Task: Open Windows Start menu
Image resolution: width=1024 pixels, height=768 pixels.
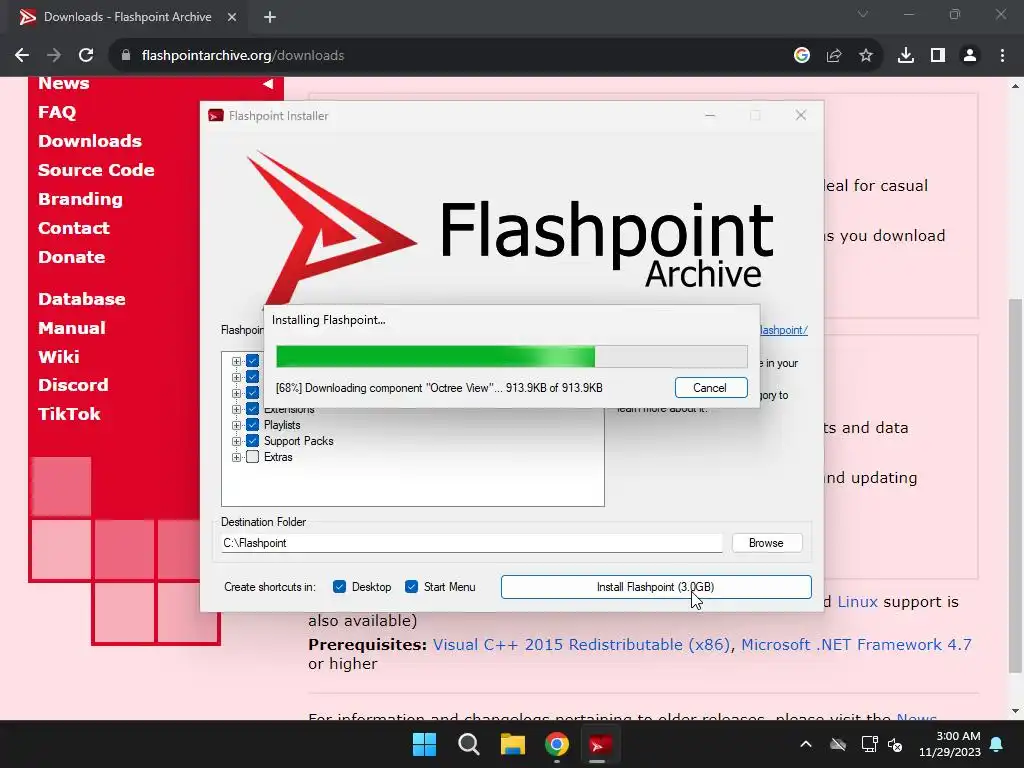Action: (x=424, y=744)
